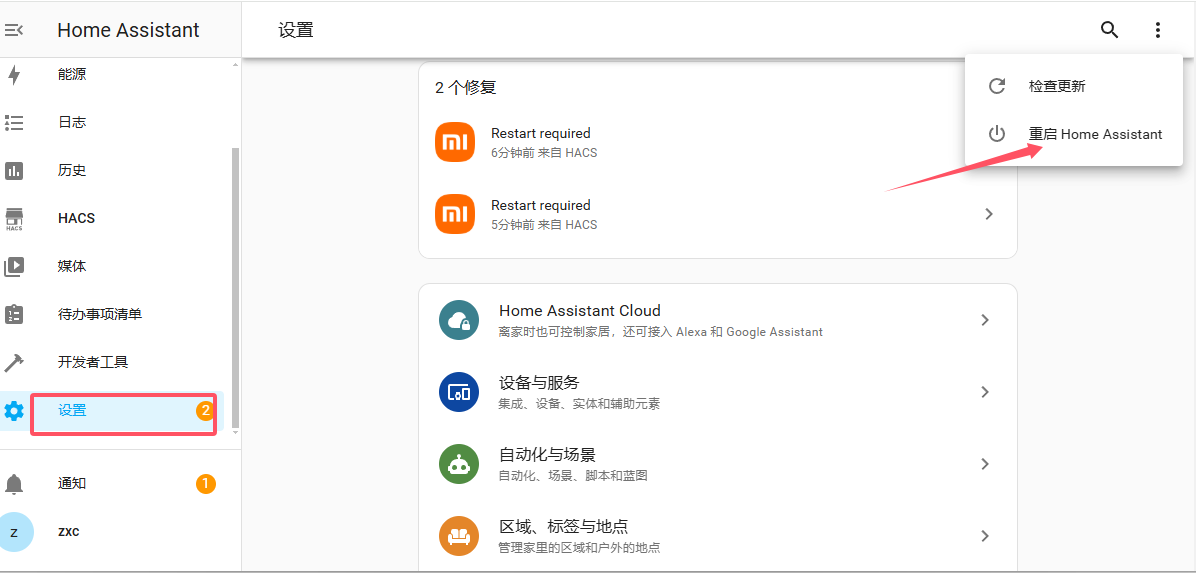This screenshot has height=573, width=1196.
Task: Click the sidebar scroll up arrow
Action: click(x=235, y=66)
